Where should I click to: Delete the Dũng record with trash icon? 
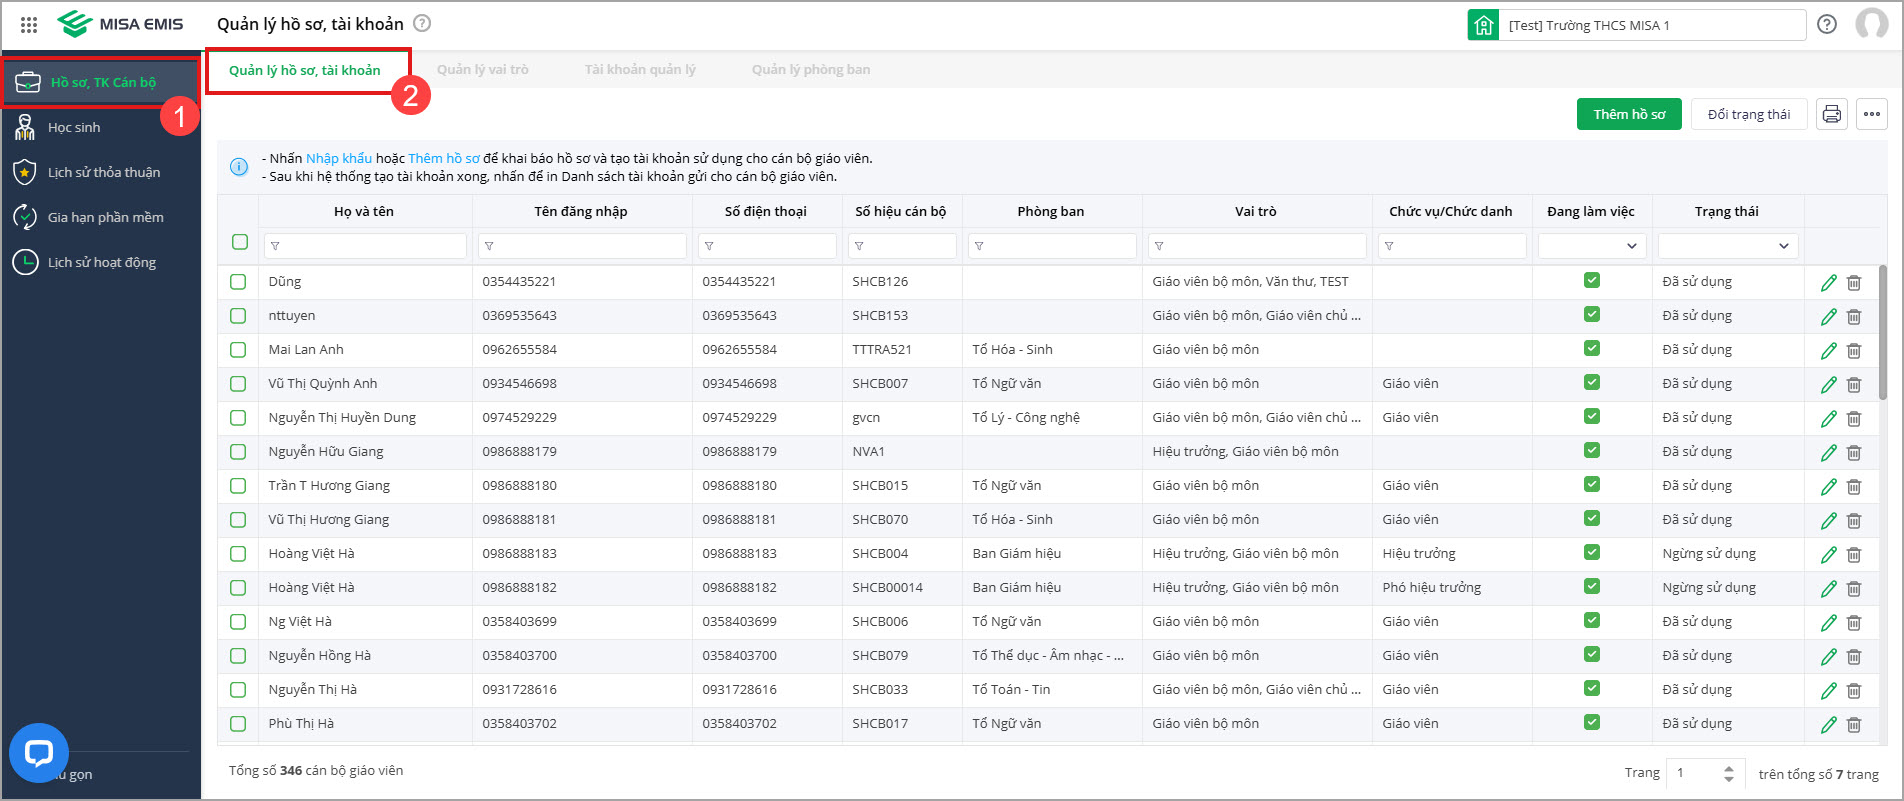tap(1854, 282)
